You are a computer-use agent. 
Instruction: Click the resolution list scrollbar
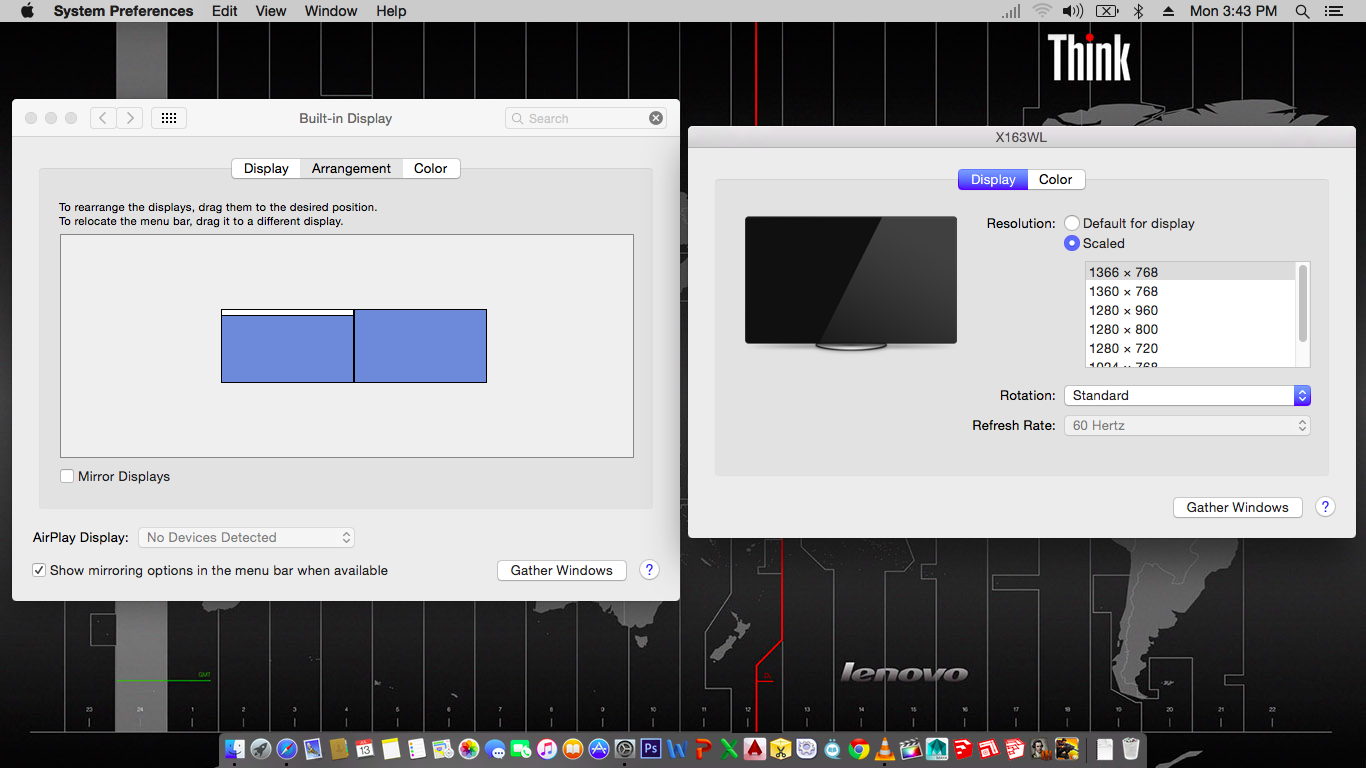coord(1302,302)
